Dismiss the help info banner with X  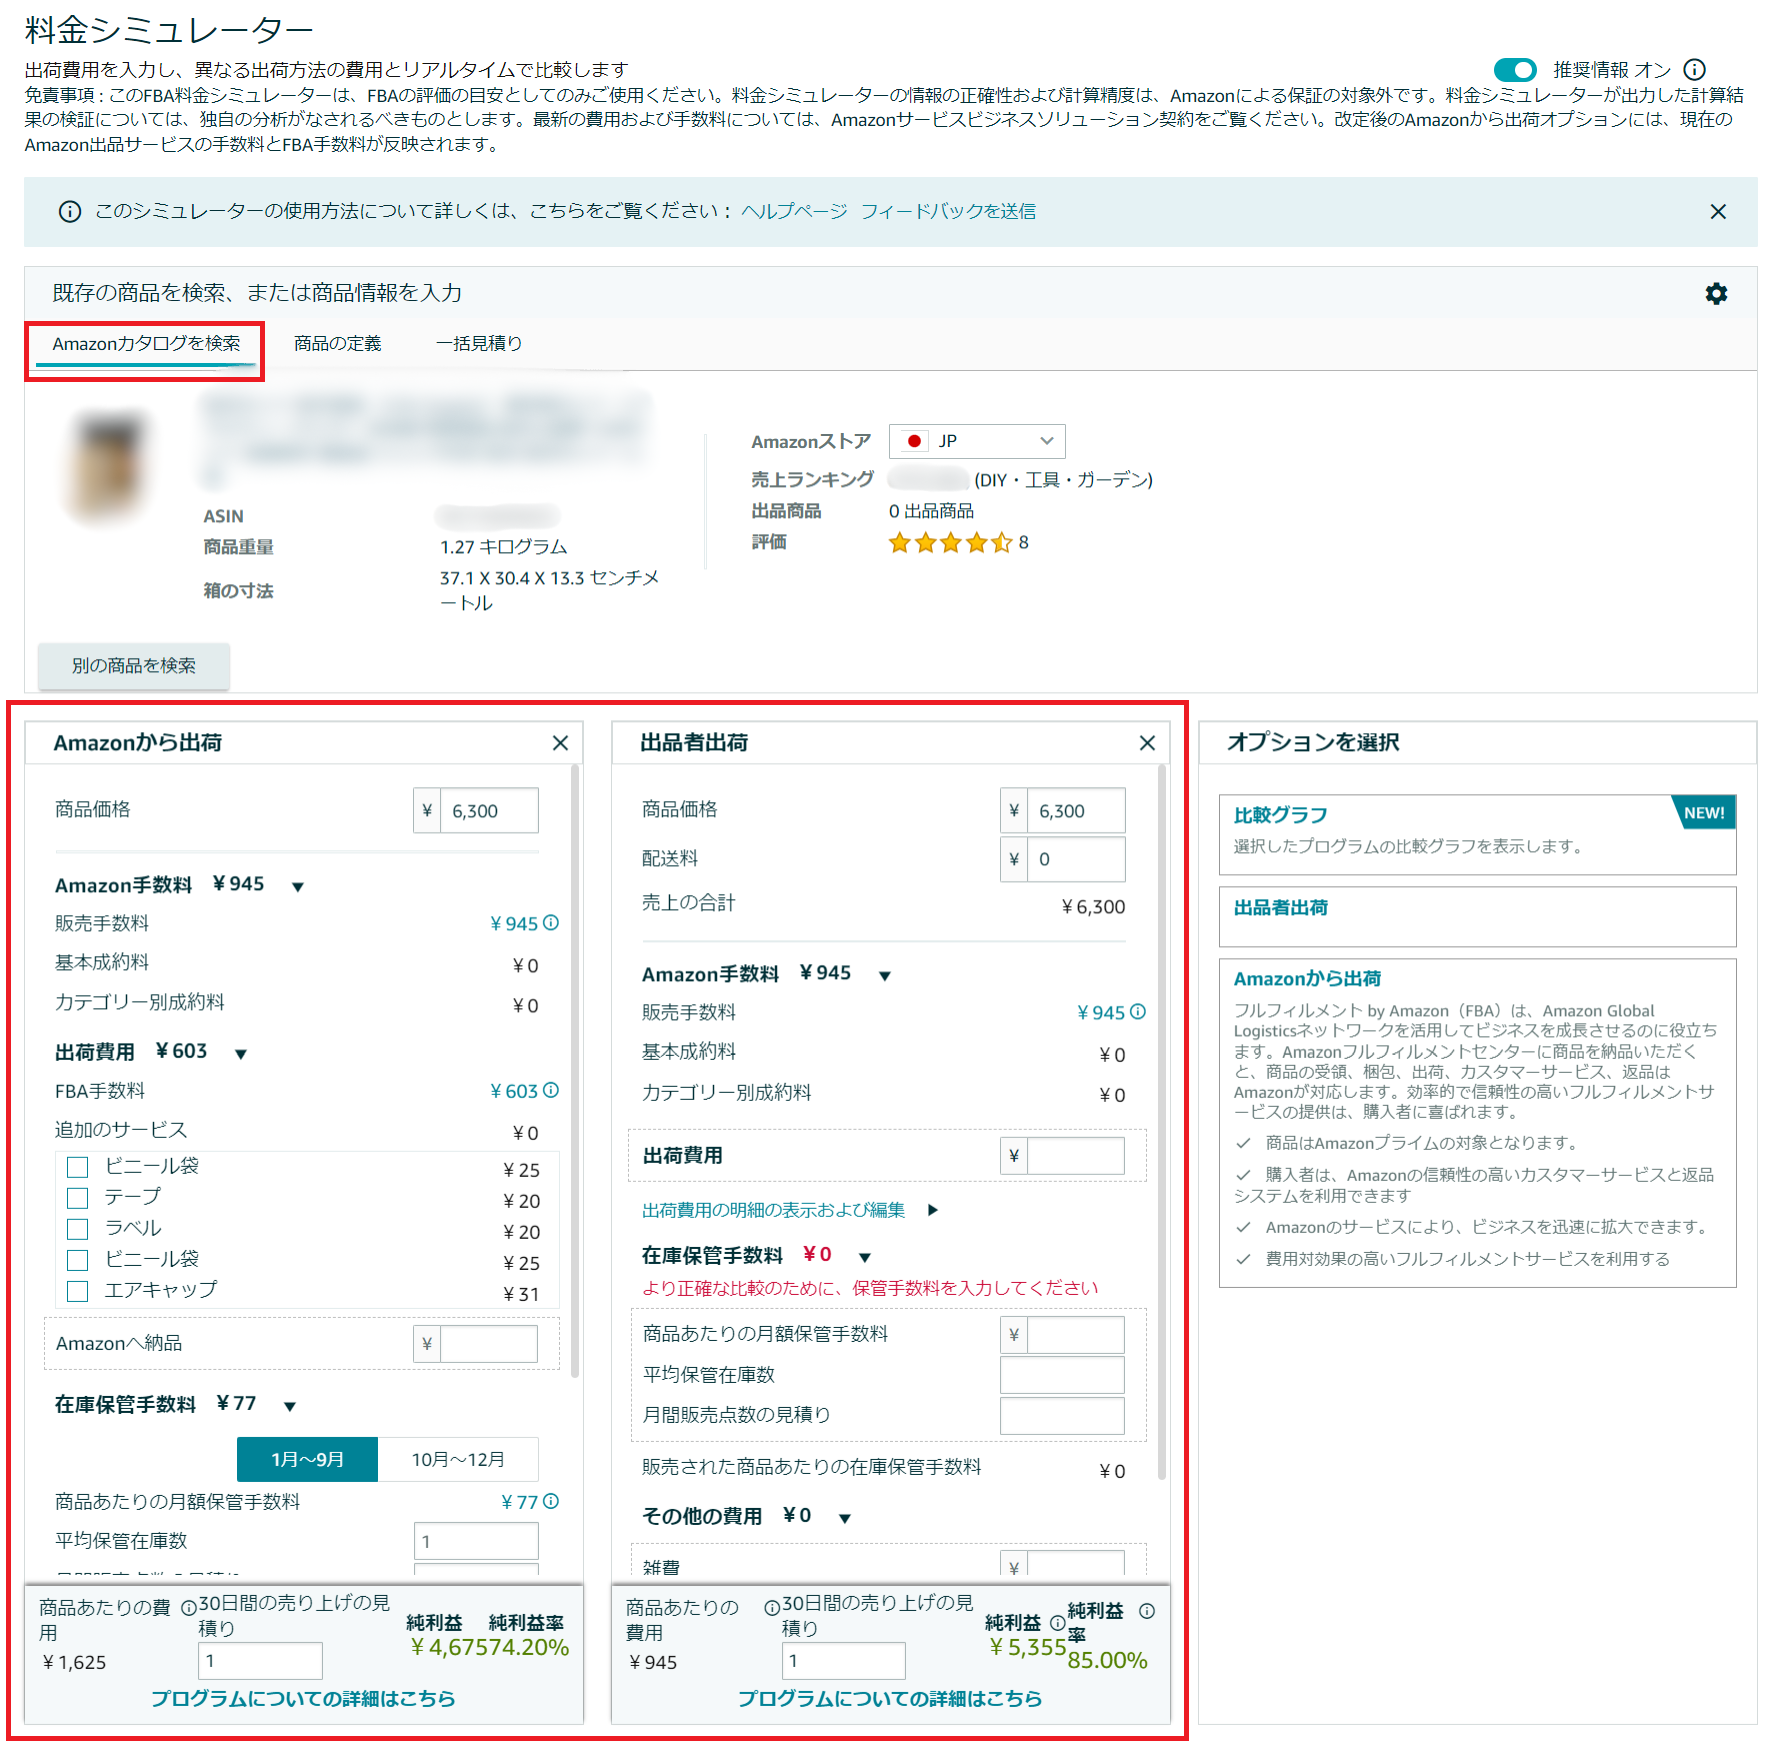coord(1718,212)
